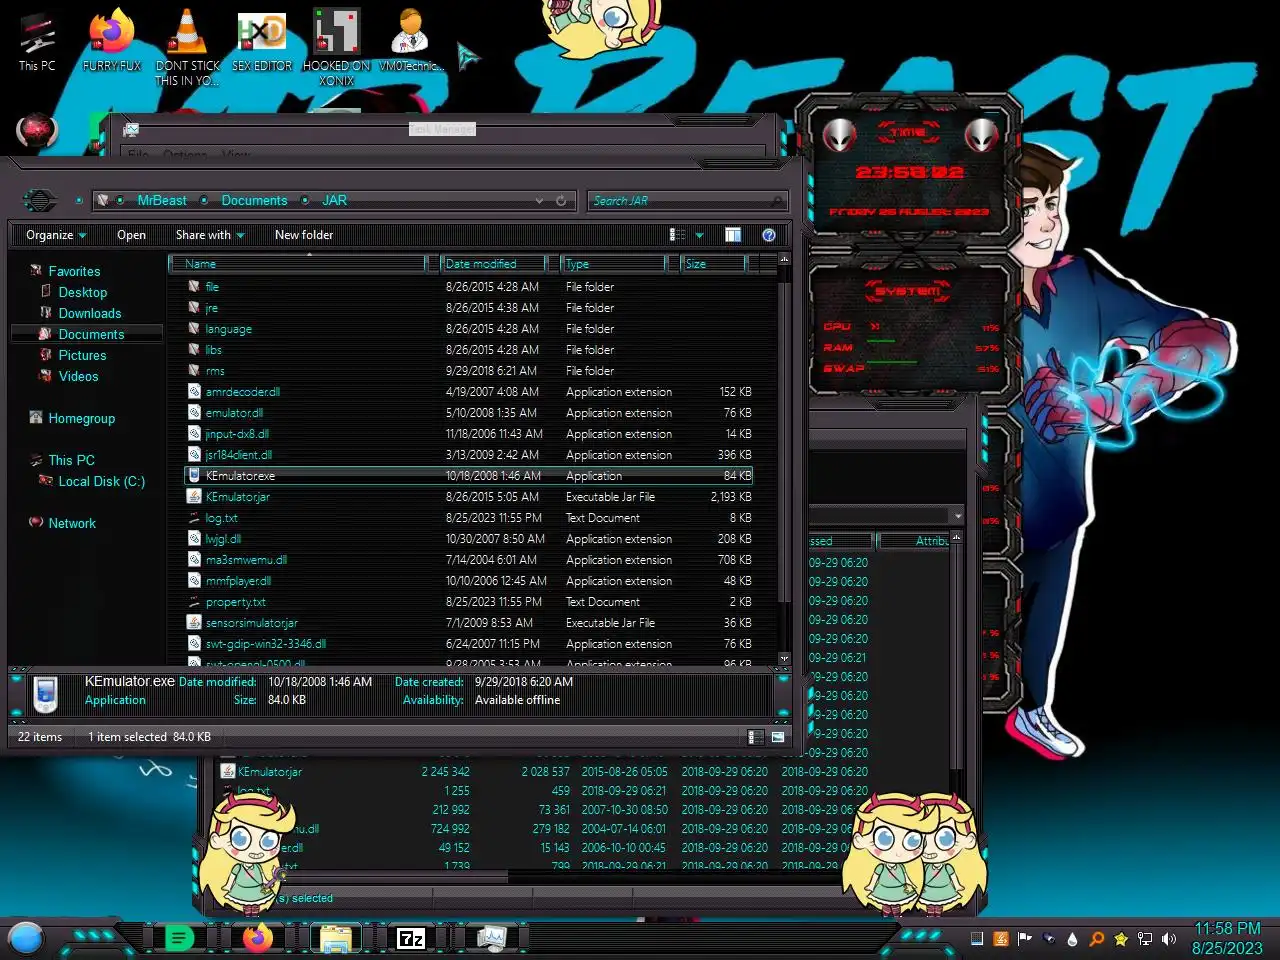The image size is (1280, 960).
Task: Open the view options dropdown arrow
Action: click(x=699, y=235)
